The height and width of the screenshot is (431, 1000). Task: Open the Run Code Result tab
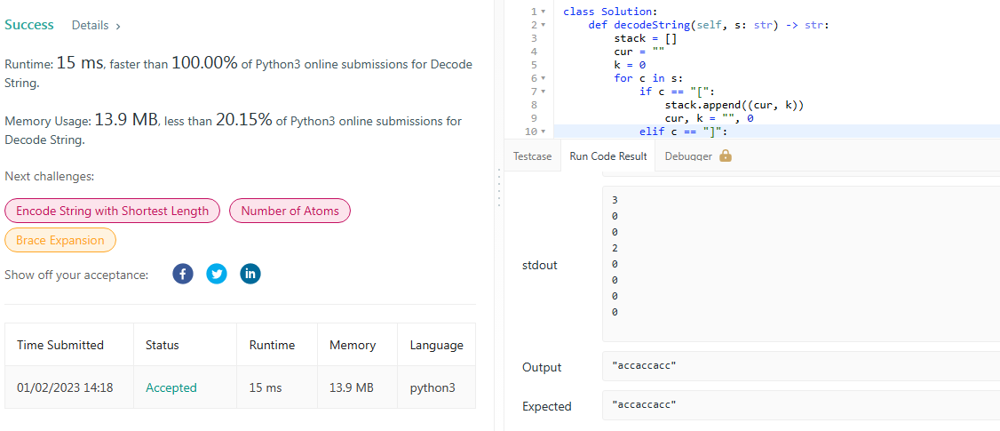608,156
